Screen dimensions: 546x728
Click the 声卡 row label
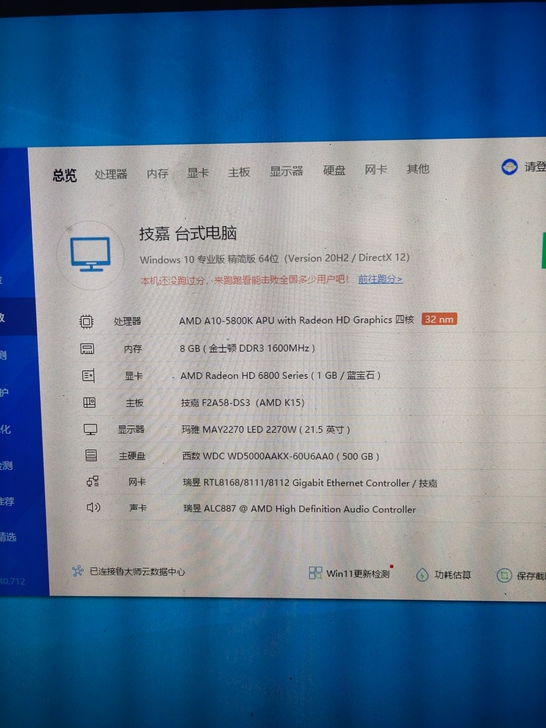(138, 508)
